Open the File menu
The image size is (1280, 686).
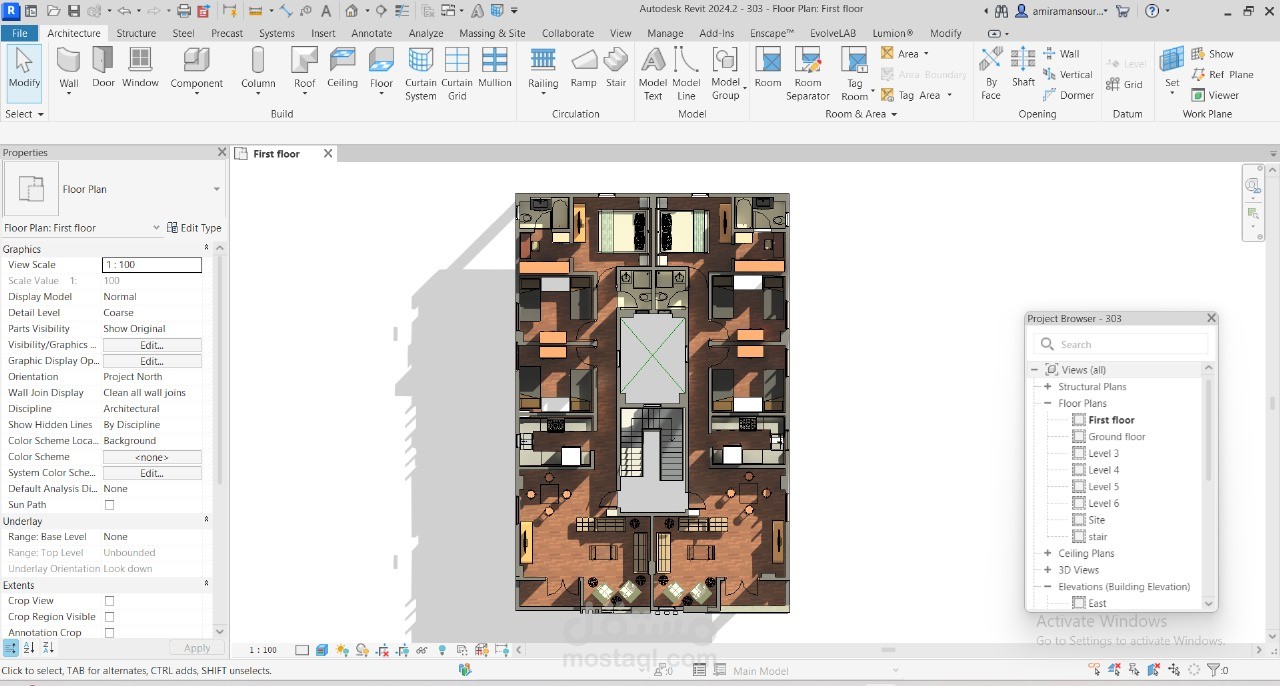coord(20,33)
